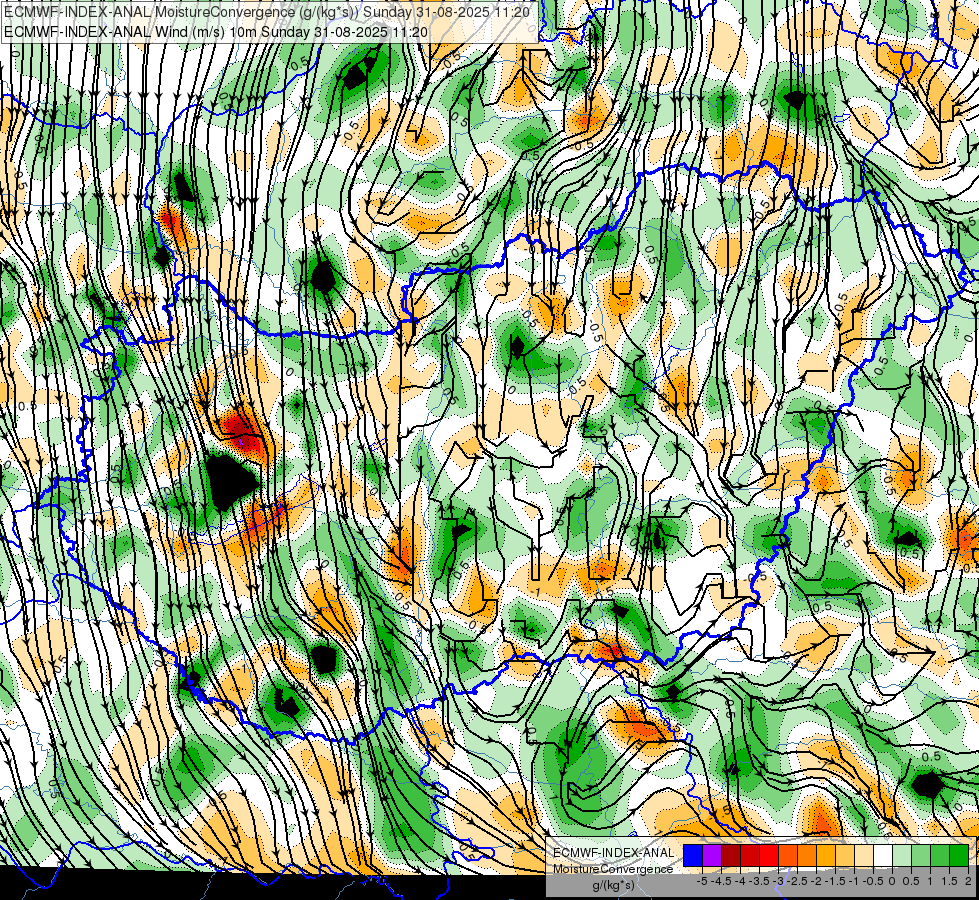Click the -1.5 tick value on legend

click(835, 881)
